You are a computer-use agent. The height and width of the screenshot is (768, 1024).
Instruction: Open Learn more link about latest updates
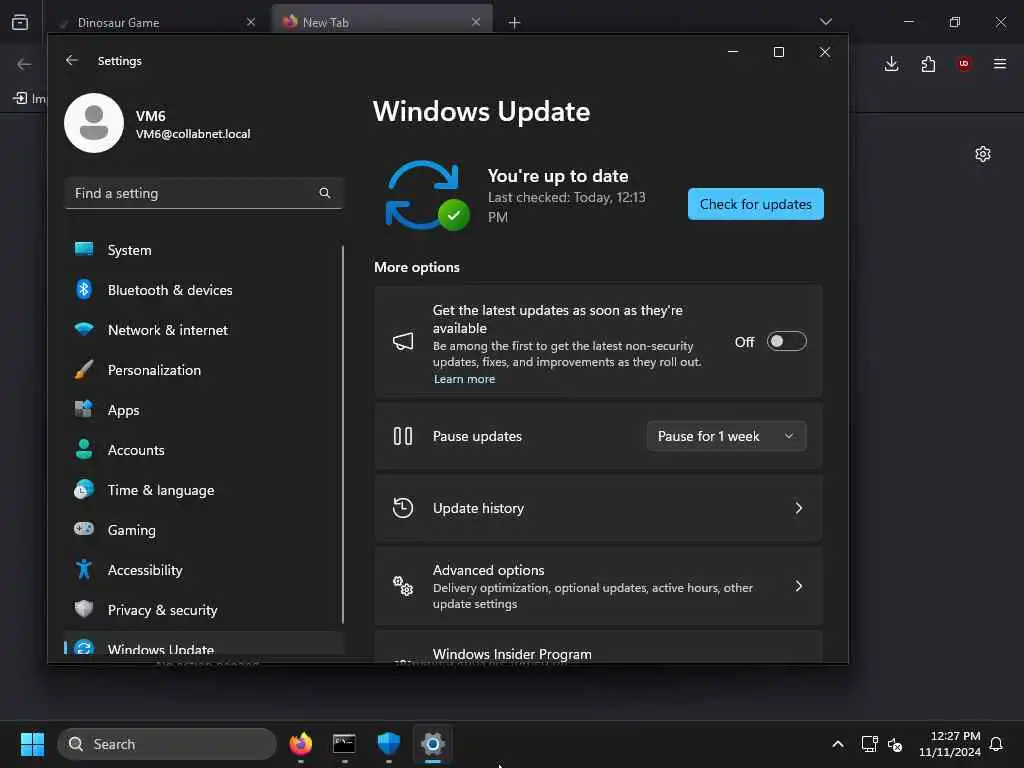(x=464, y=379)
